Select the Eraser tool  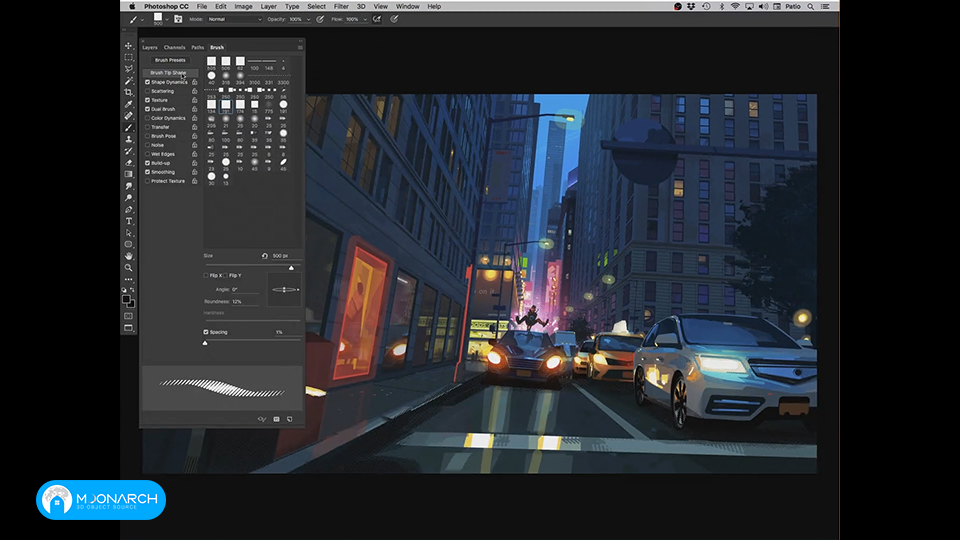click(x=129, y=162)
